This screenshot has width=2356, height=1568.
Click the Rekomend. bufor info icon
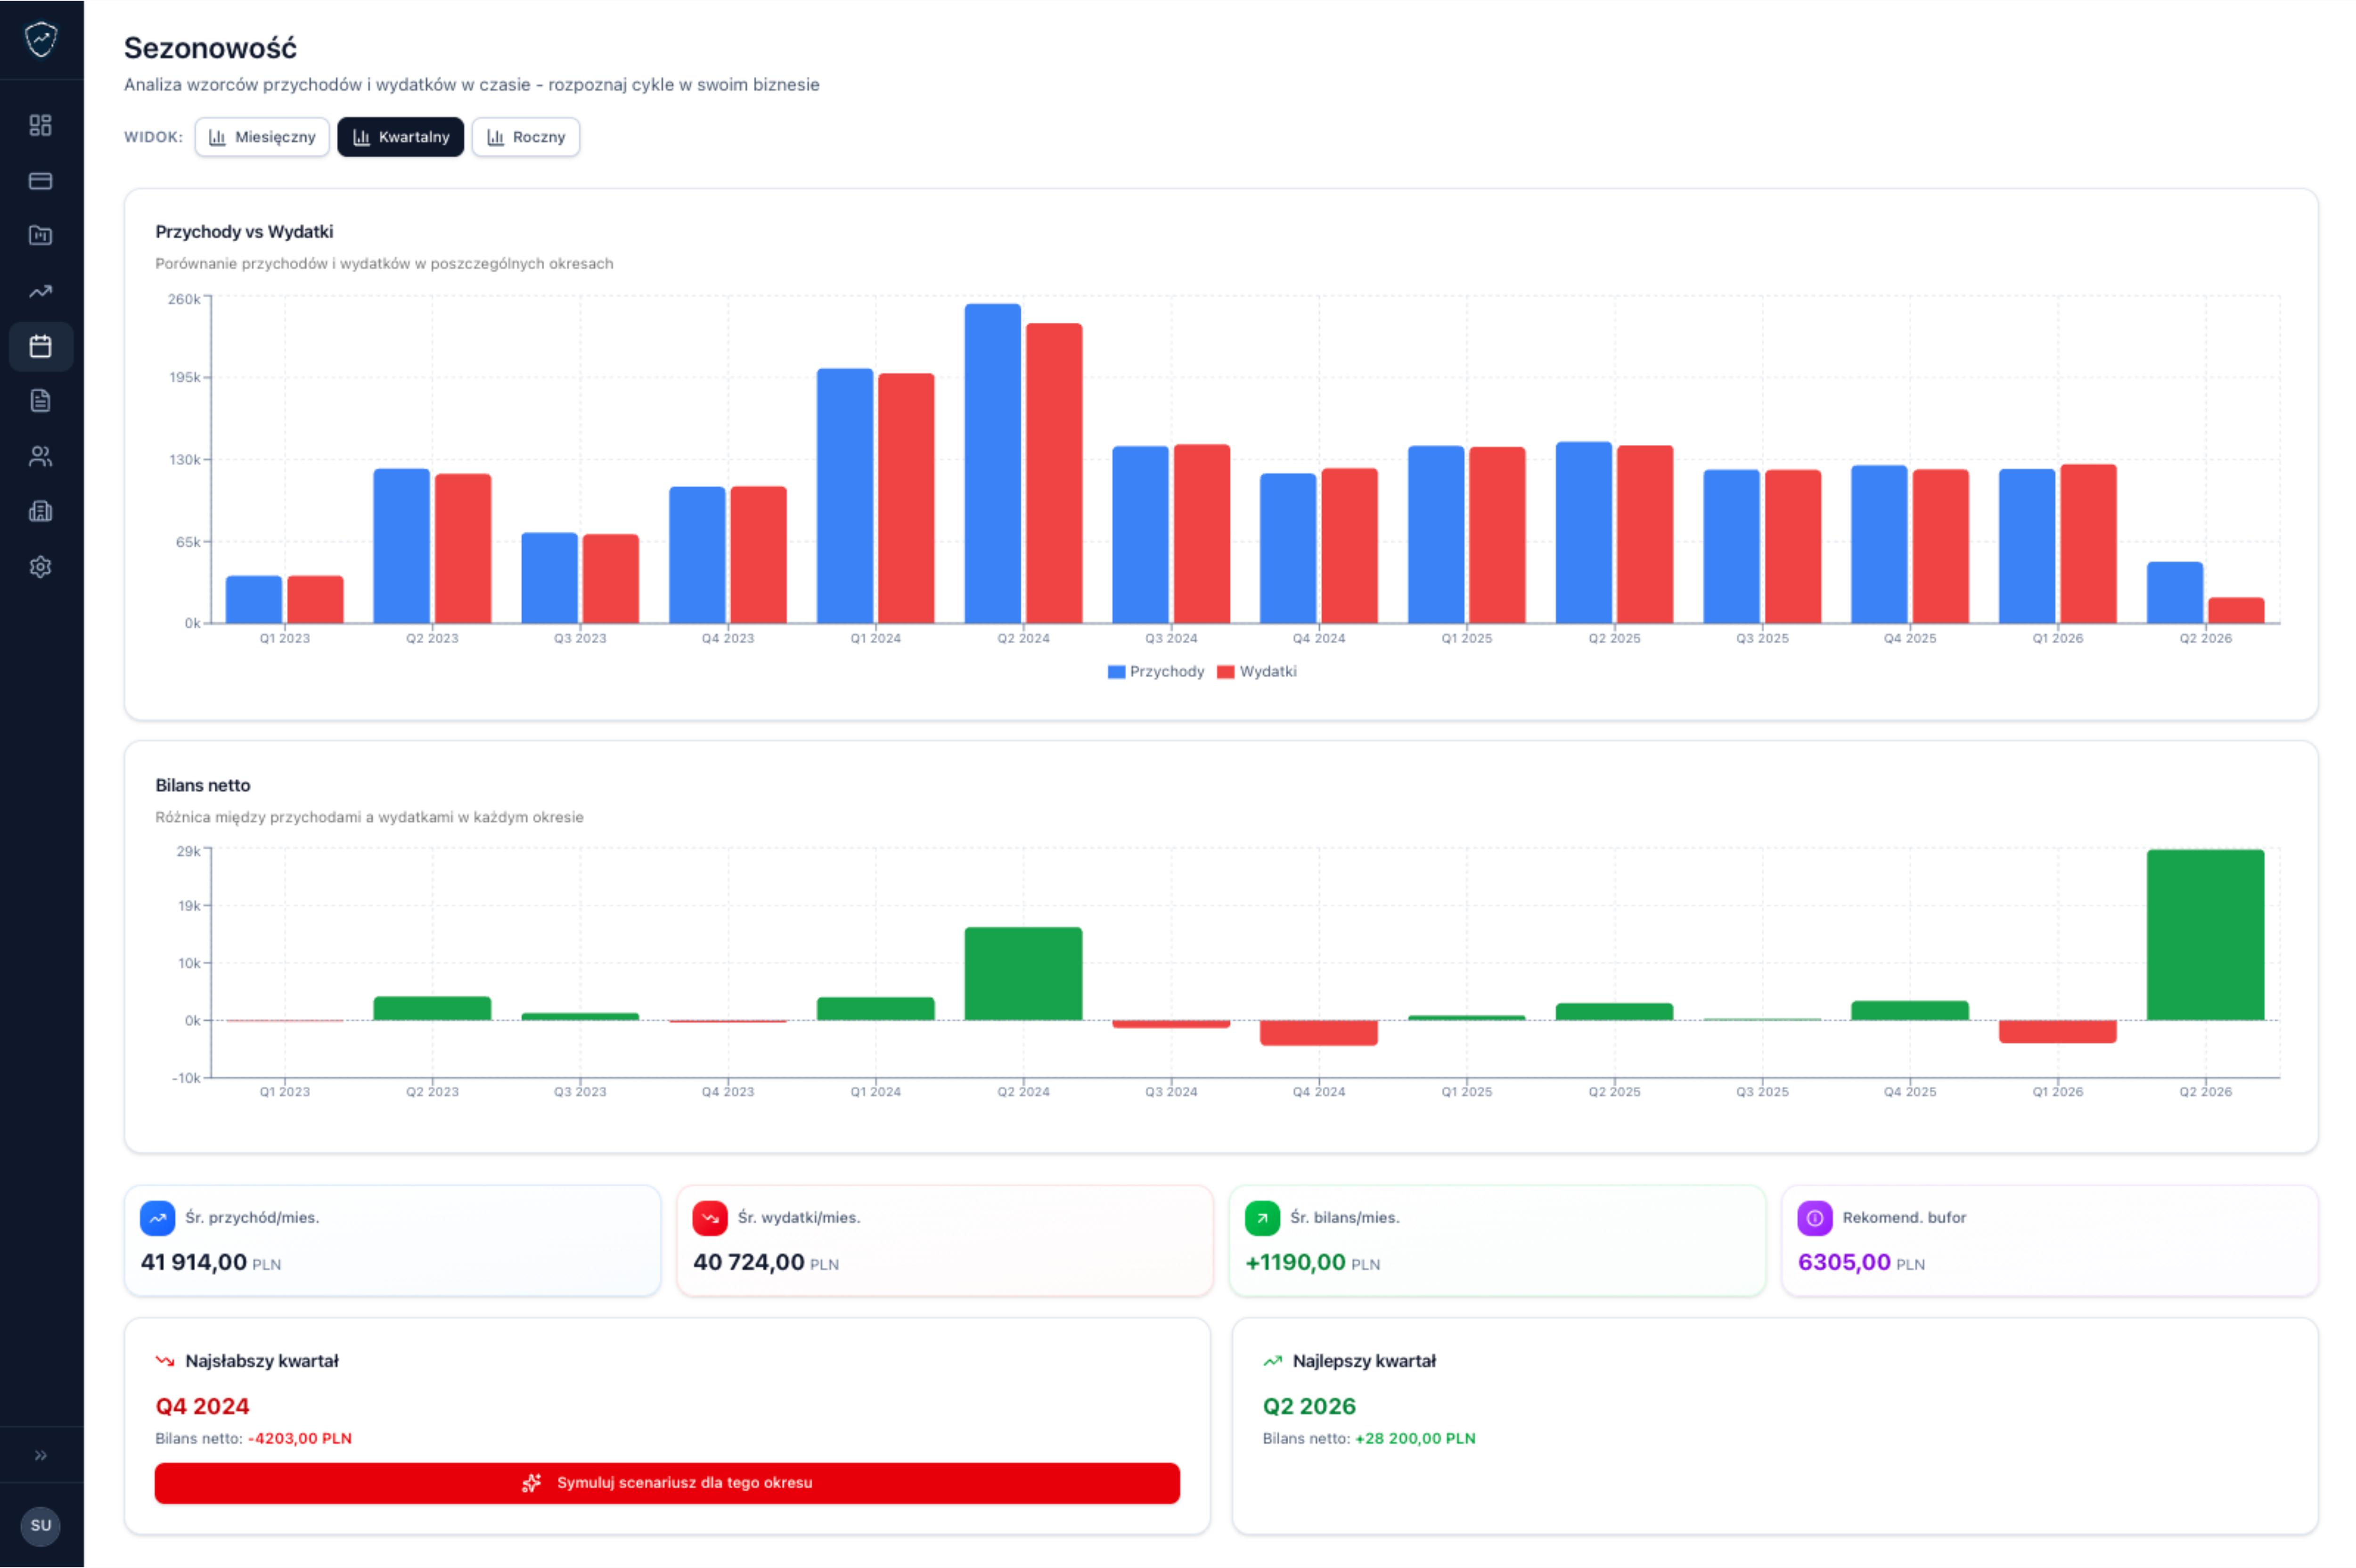click(x=1814, y=1218)
